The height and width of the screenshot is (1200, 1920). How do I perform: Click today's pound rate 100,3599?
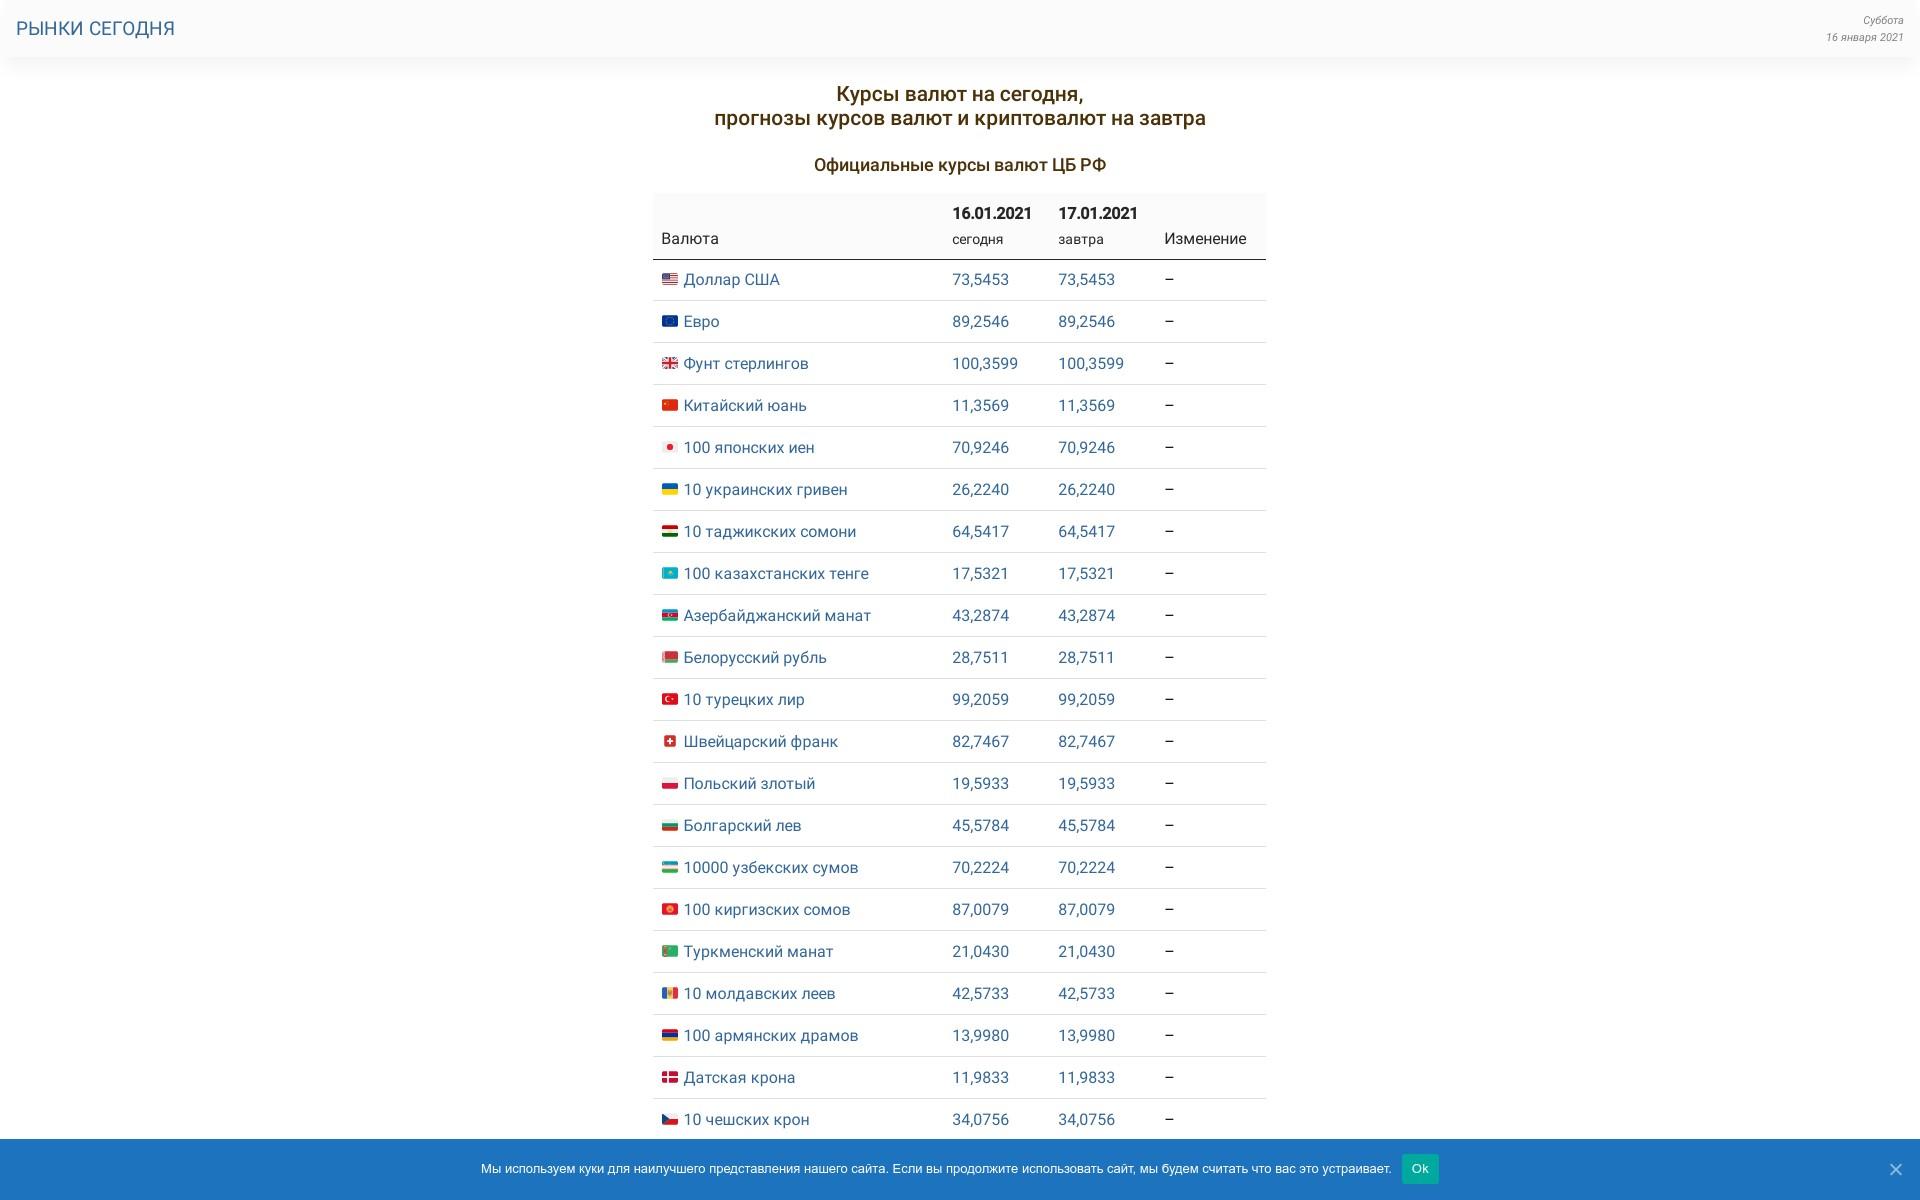coord(985,364)
